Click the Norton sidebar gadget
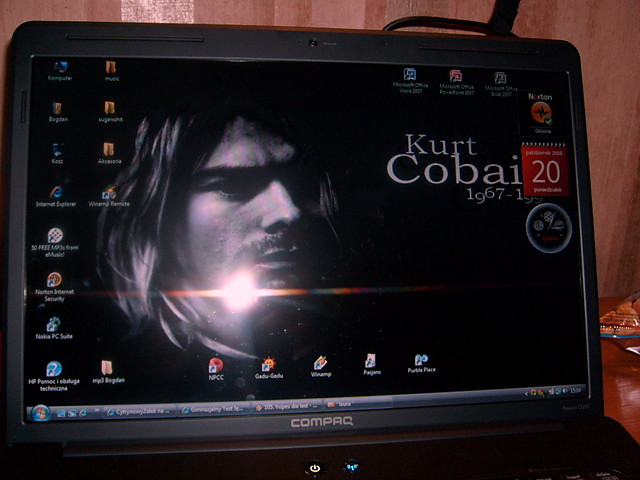The width and height of the screenshot is (640, 480). (x=540, y=113)
